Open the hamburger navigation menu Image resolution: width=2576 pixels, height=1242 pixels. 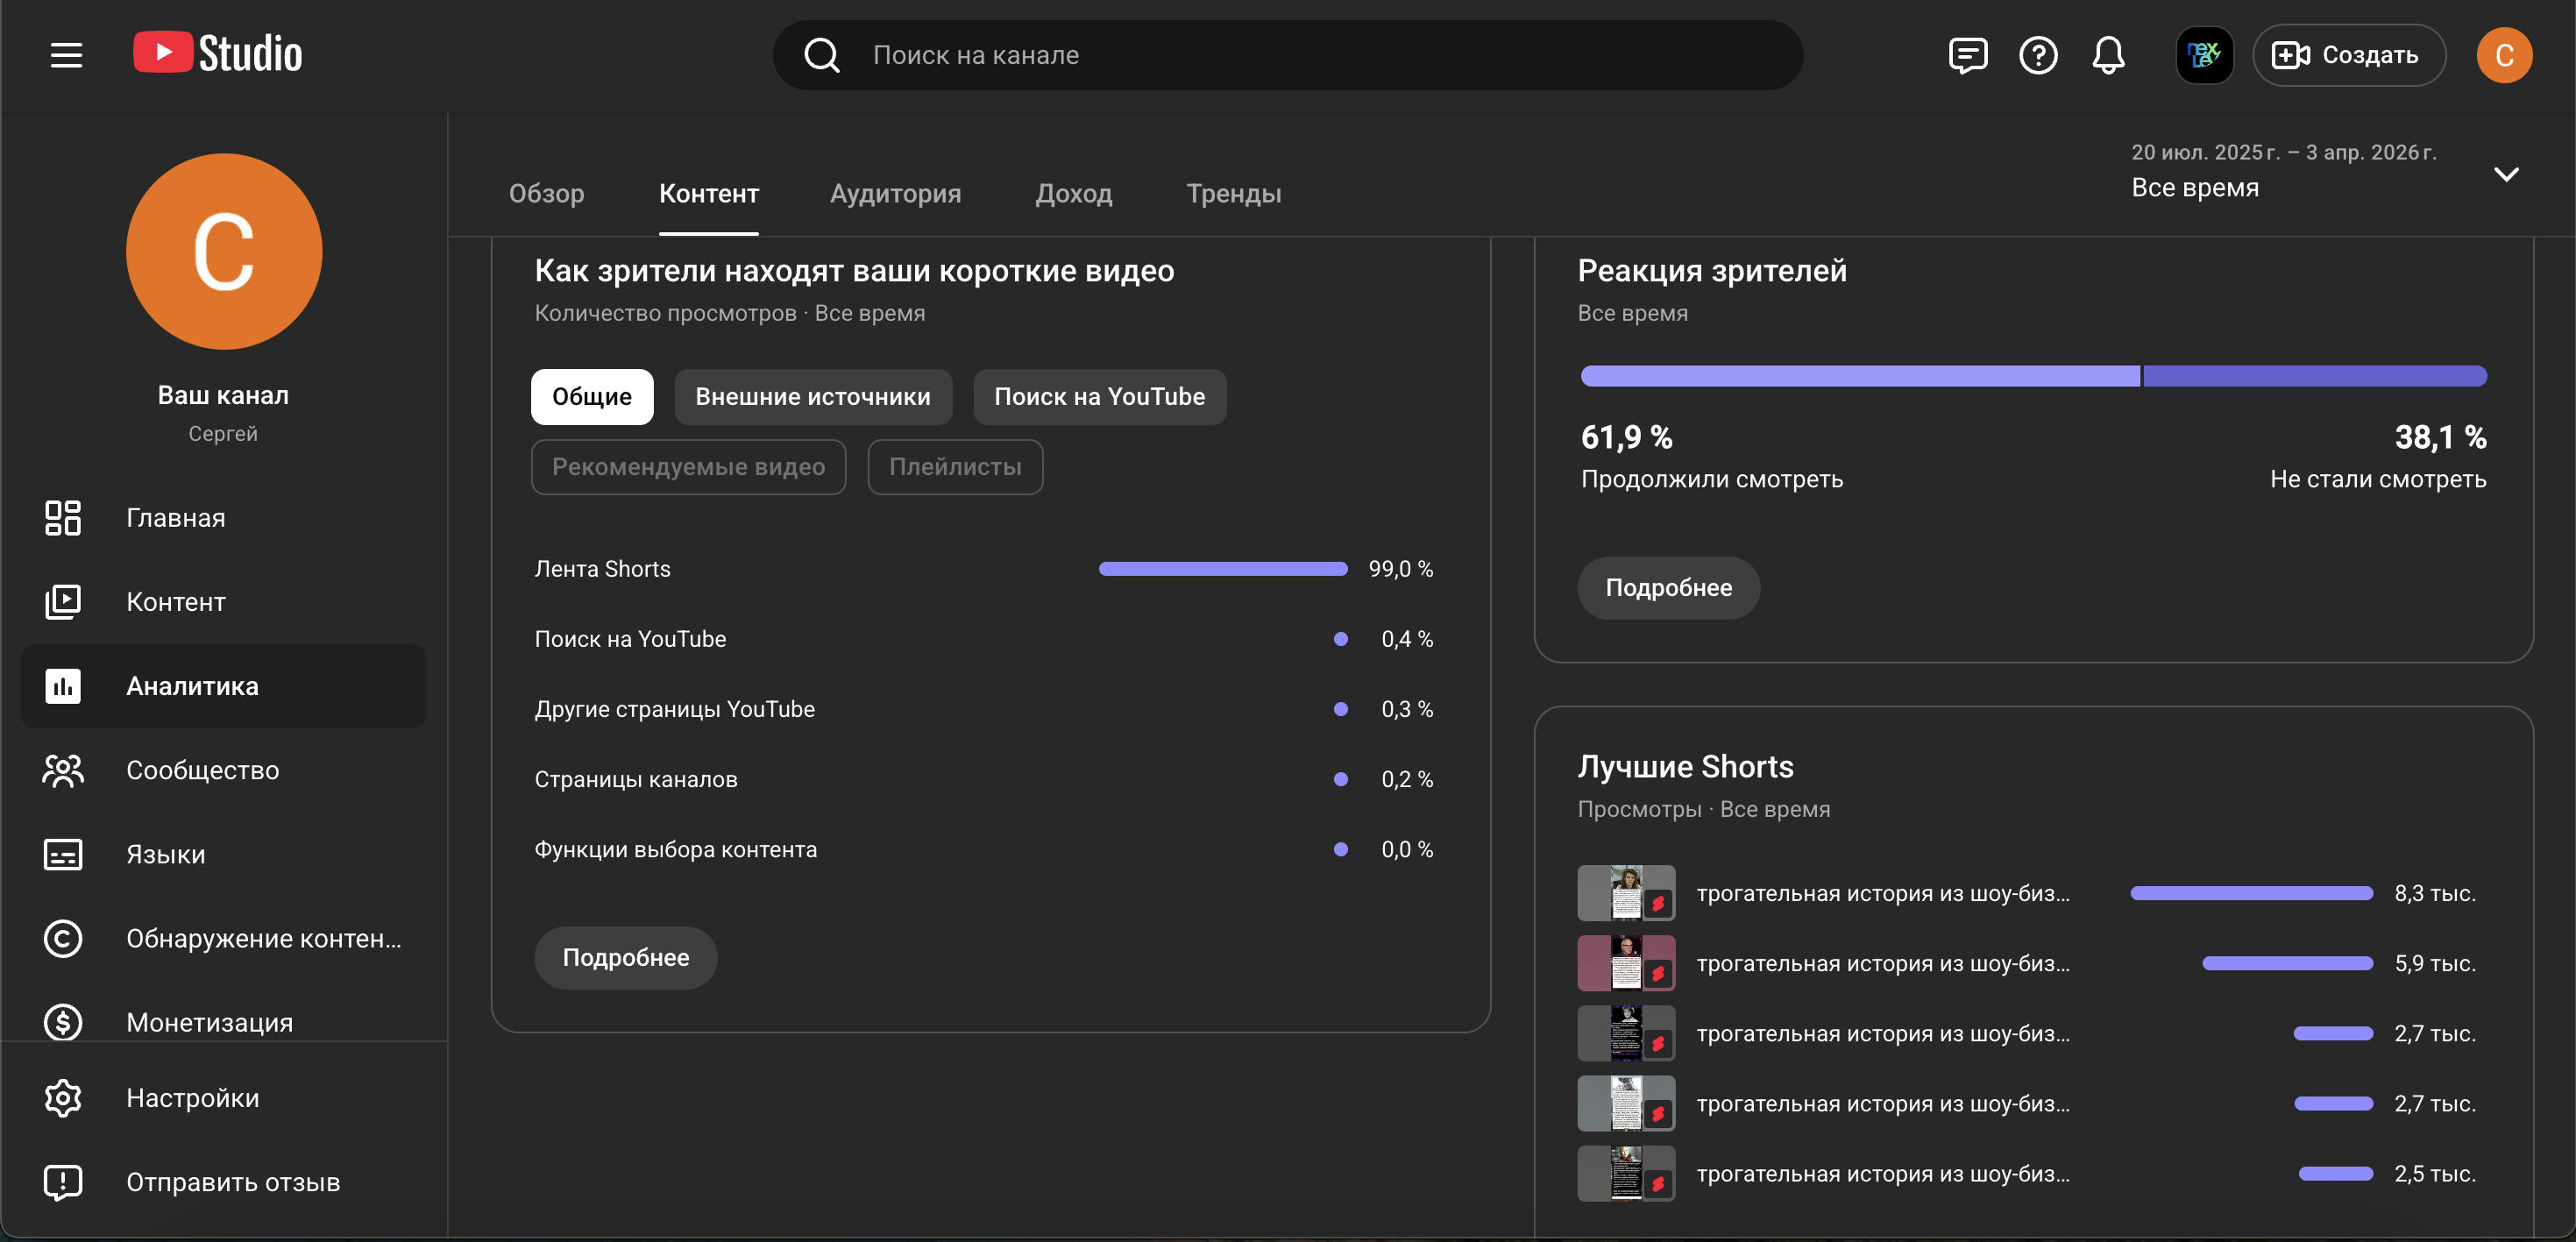66,55
